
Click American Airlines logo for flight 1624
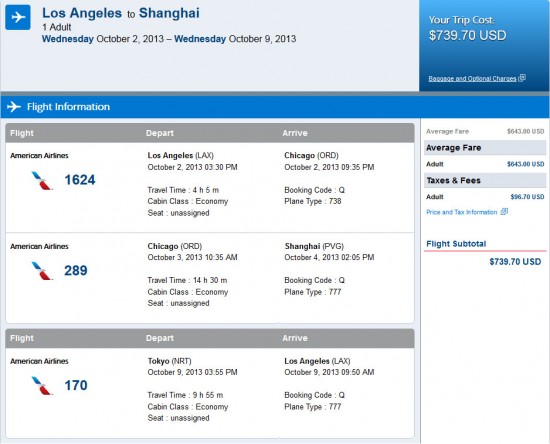click(x=42, y=181)
